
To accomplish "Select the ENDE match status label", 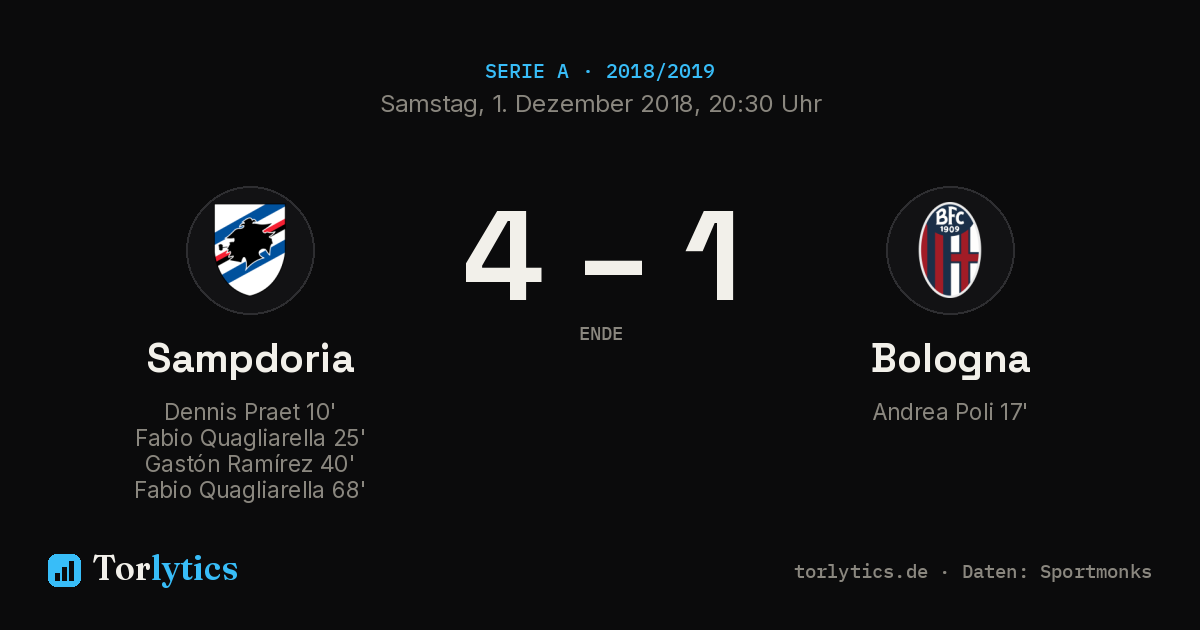I will point(601,334).
